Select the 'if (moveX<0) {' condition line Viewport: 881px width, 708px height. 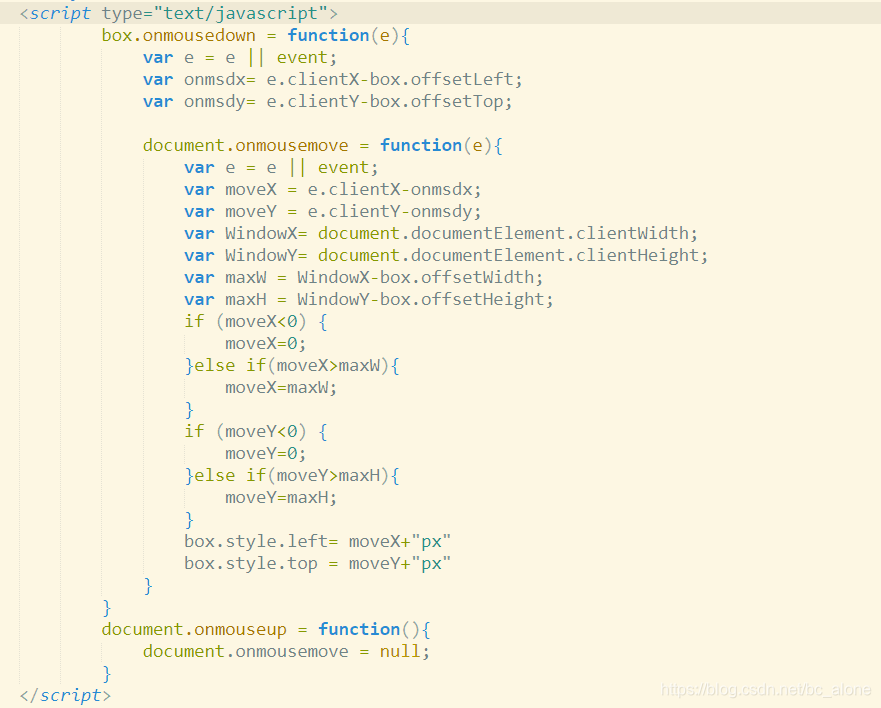(256, 321)
